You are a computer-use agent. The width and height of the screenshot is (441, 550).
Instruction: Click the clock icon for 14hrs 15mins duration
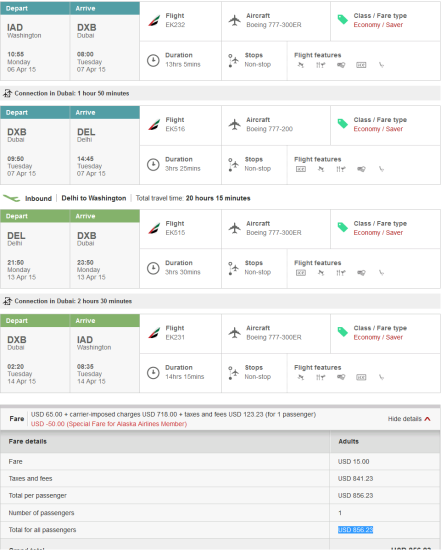click(153, 373)
